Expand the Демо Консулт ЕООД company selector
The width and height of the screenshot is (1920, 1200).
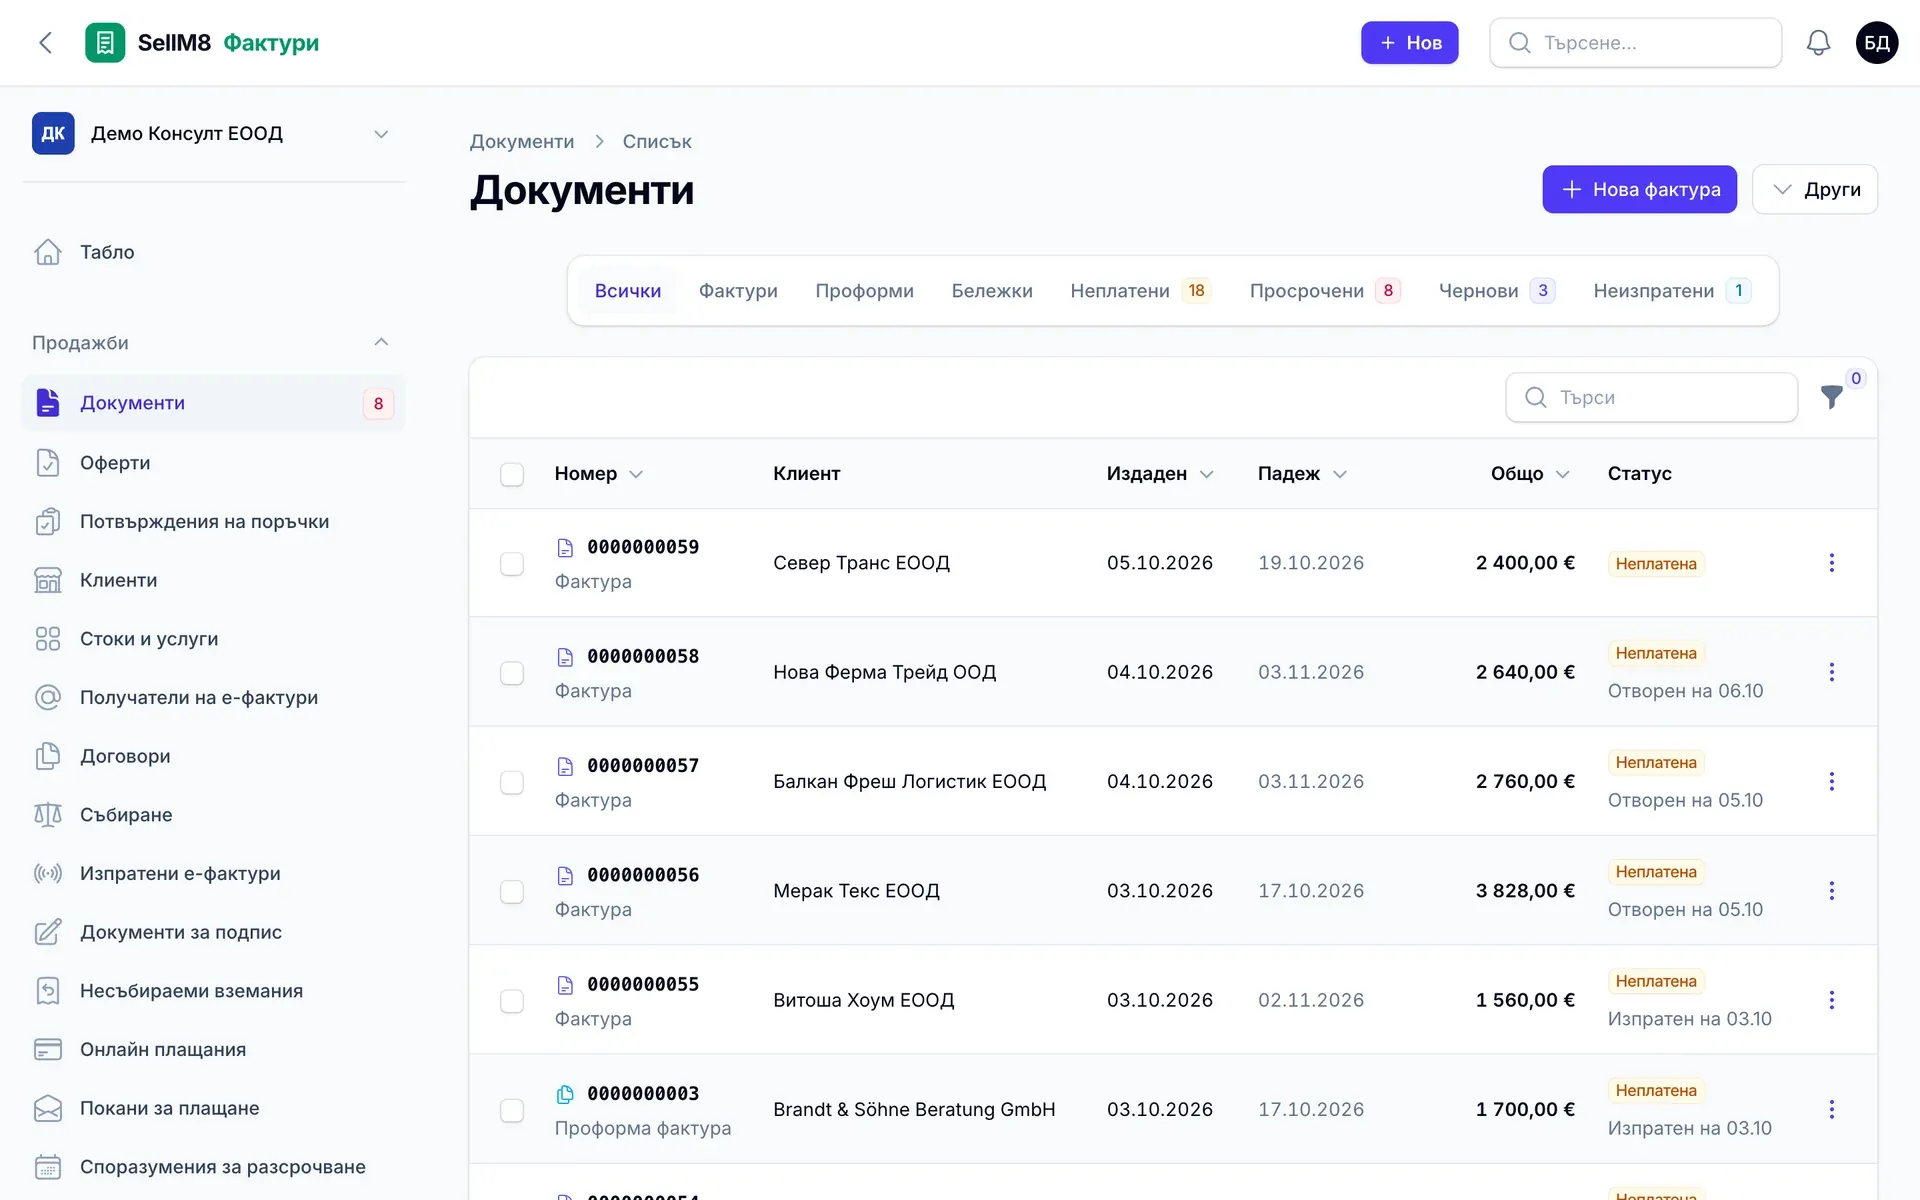pyautogui.click(x=213, y=134)
